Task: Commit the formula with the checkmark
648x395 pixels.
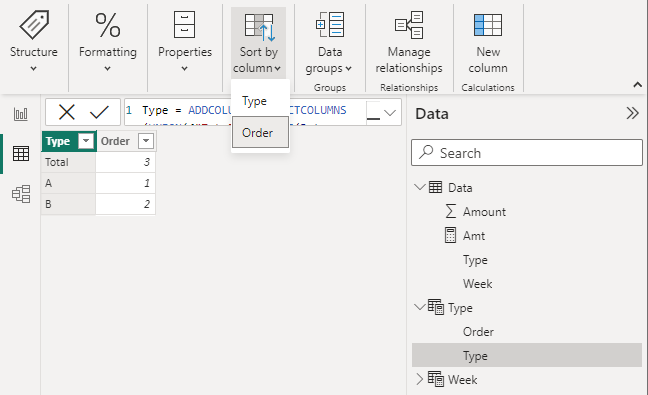Action: [99, 112]
